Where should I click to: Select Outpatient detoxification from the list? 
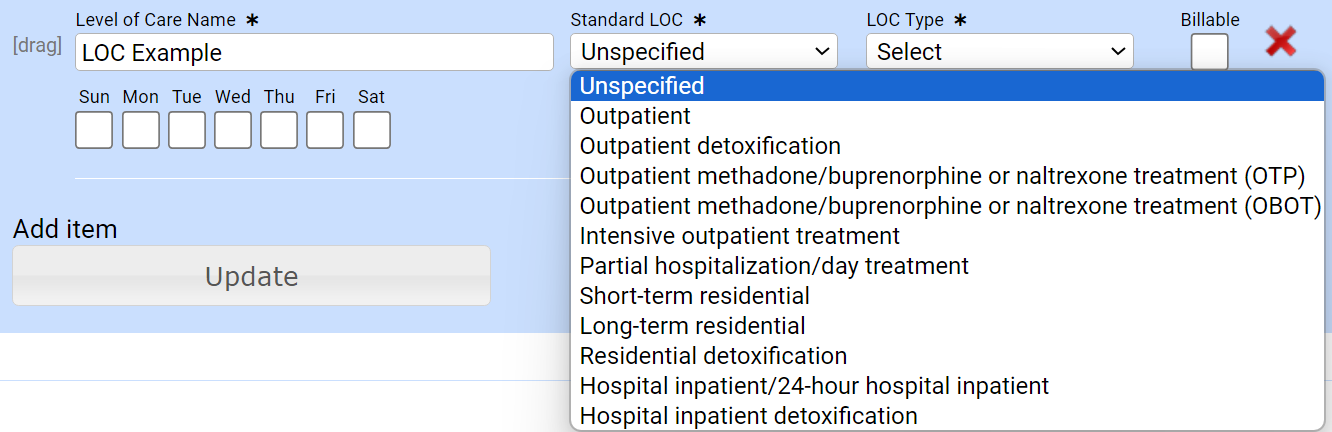coord(710,146)
